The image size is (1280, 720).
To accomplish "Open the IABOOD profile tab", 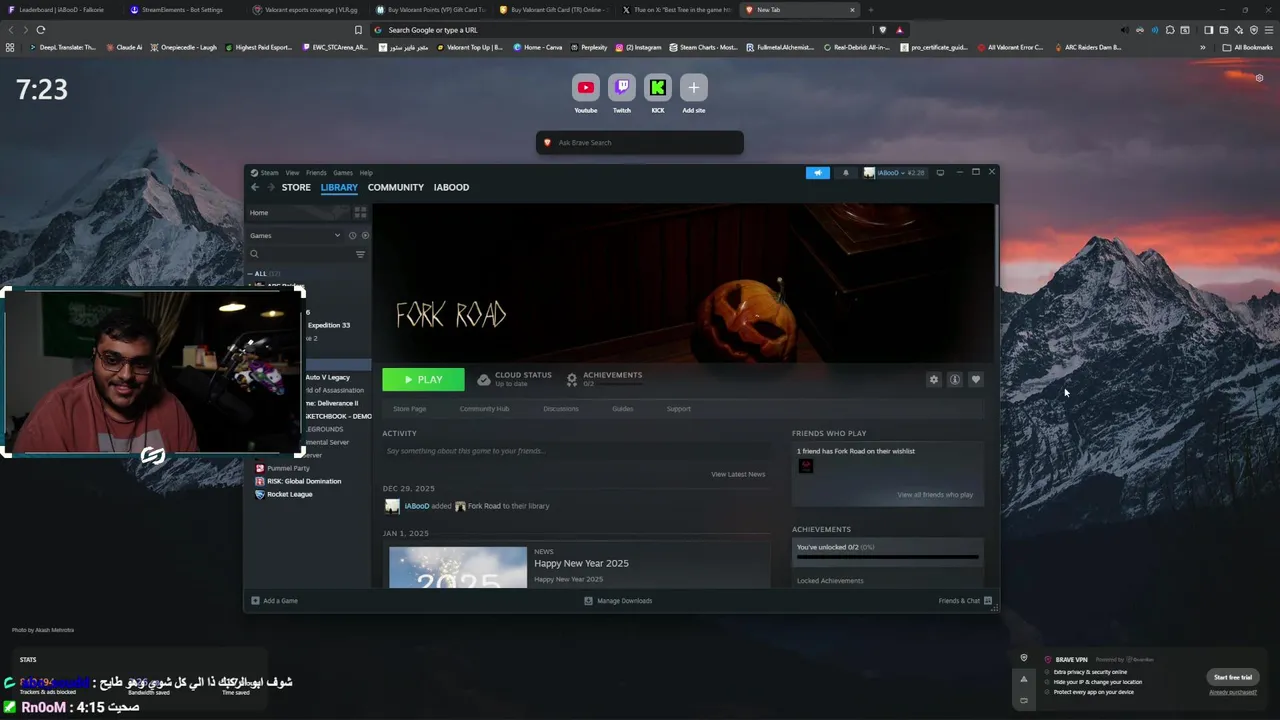I will coord(451,187).
